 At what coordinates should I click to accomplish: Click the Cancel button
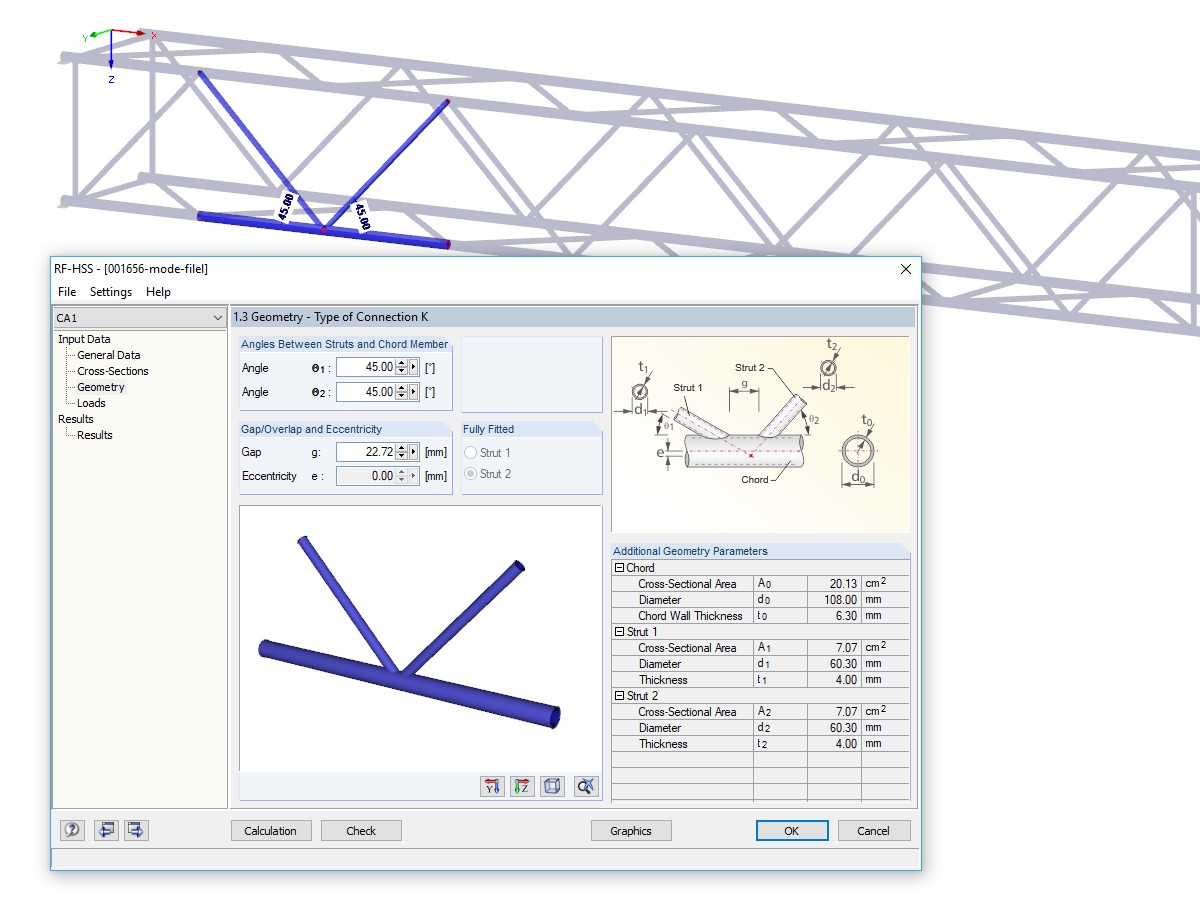click(873, 831)
